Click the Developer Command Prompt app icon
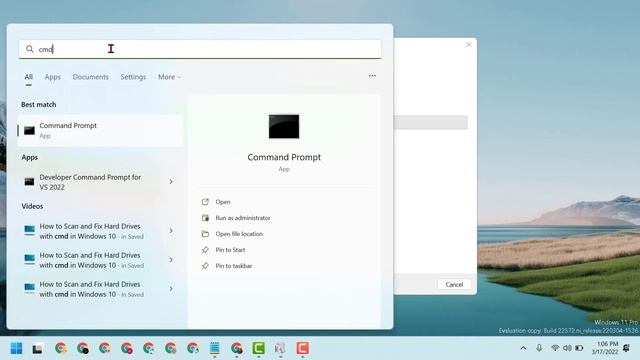The width and height of the screenshot is (640, 360). (29, 182)
